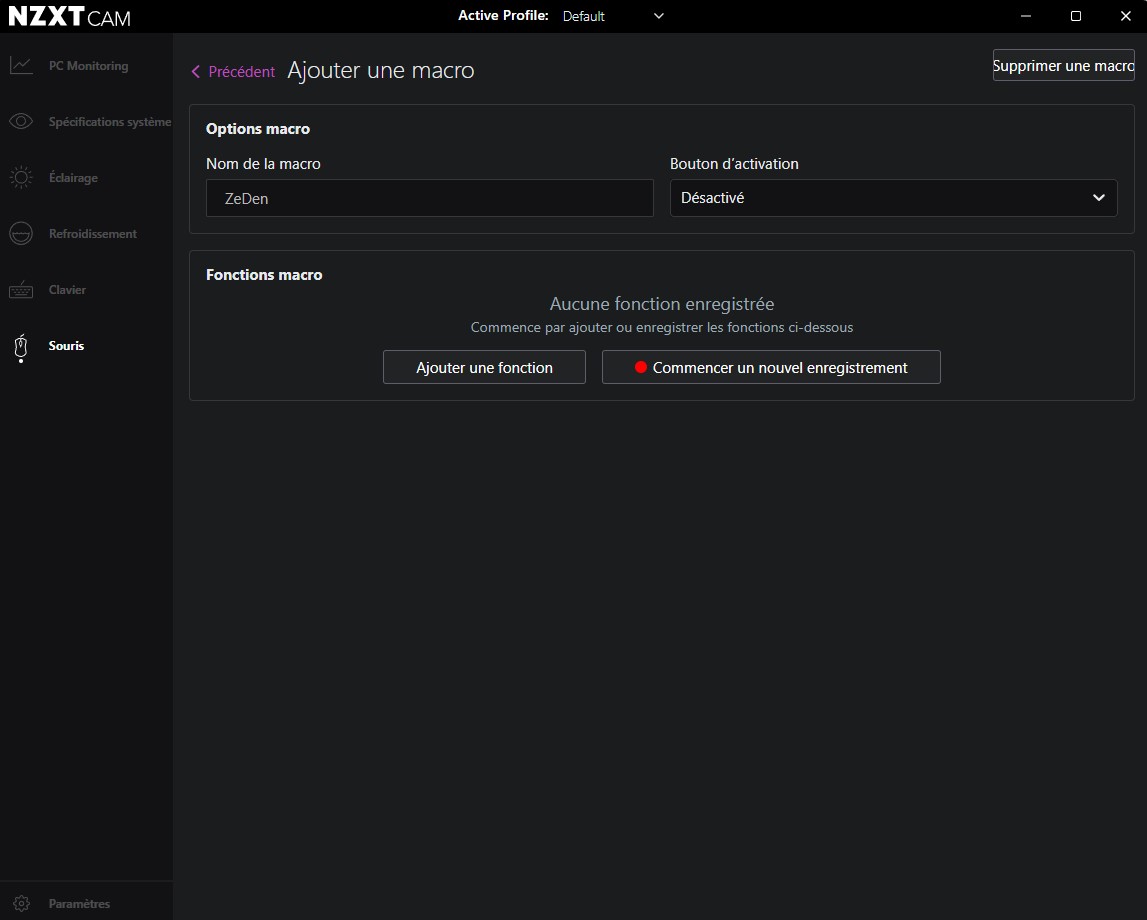Viewport: 1147px width, 920px height.
Task: Click the NZXT CAM logo
Action: (69, 17)
